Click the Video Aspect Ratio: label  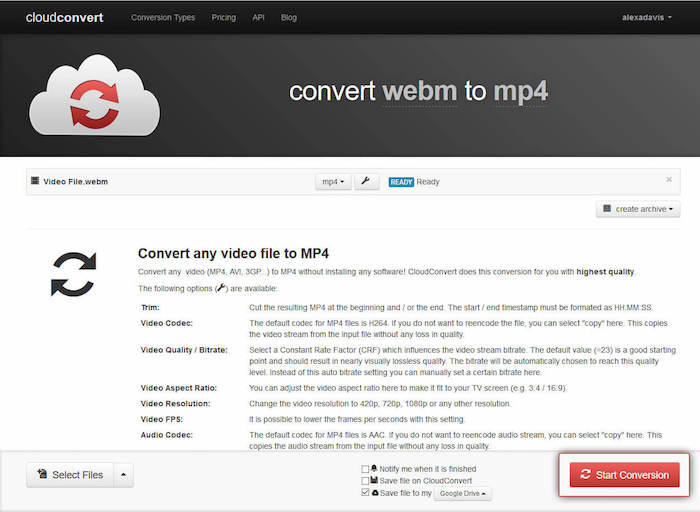[x=179, y=388]
